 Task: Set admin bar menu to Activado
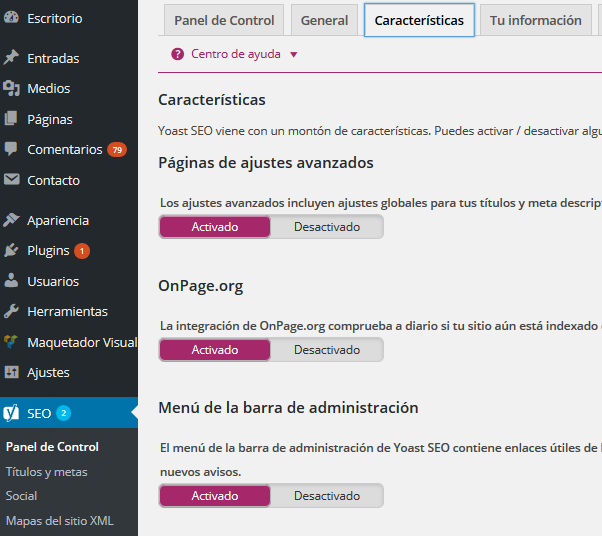[215, 496]
